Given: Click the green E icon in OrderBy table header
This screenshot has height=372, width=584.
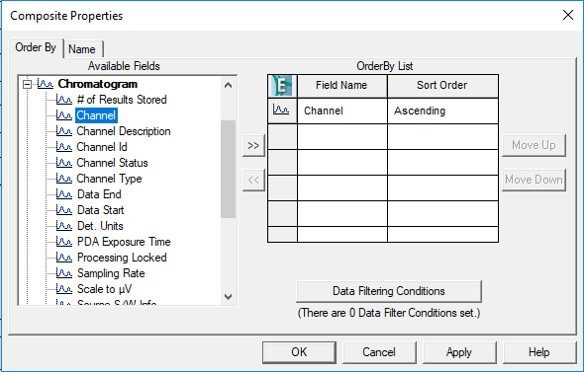Looking at the screenshot, I should pyautogui.click(x=282, y=86).
